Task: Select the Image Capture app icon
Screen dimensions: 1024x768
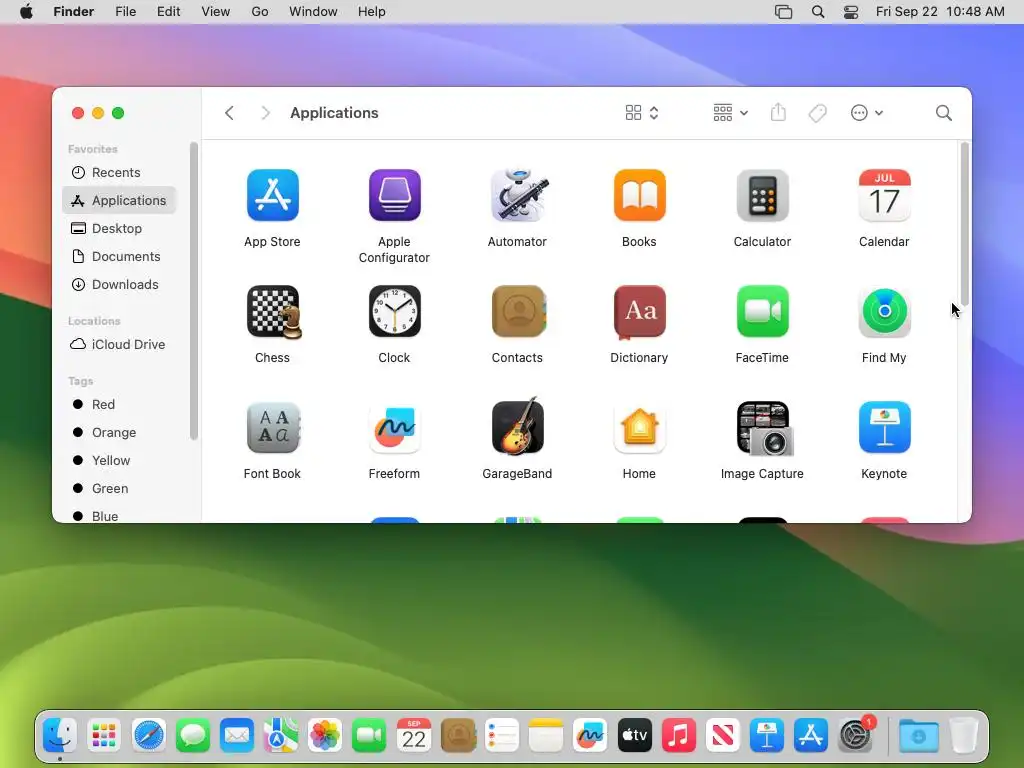Action: [765, 428]
